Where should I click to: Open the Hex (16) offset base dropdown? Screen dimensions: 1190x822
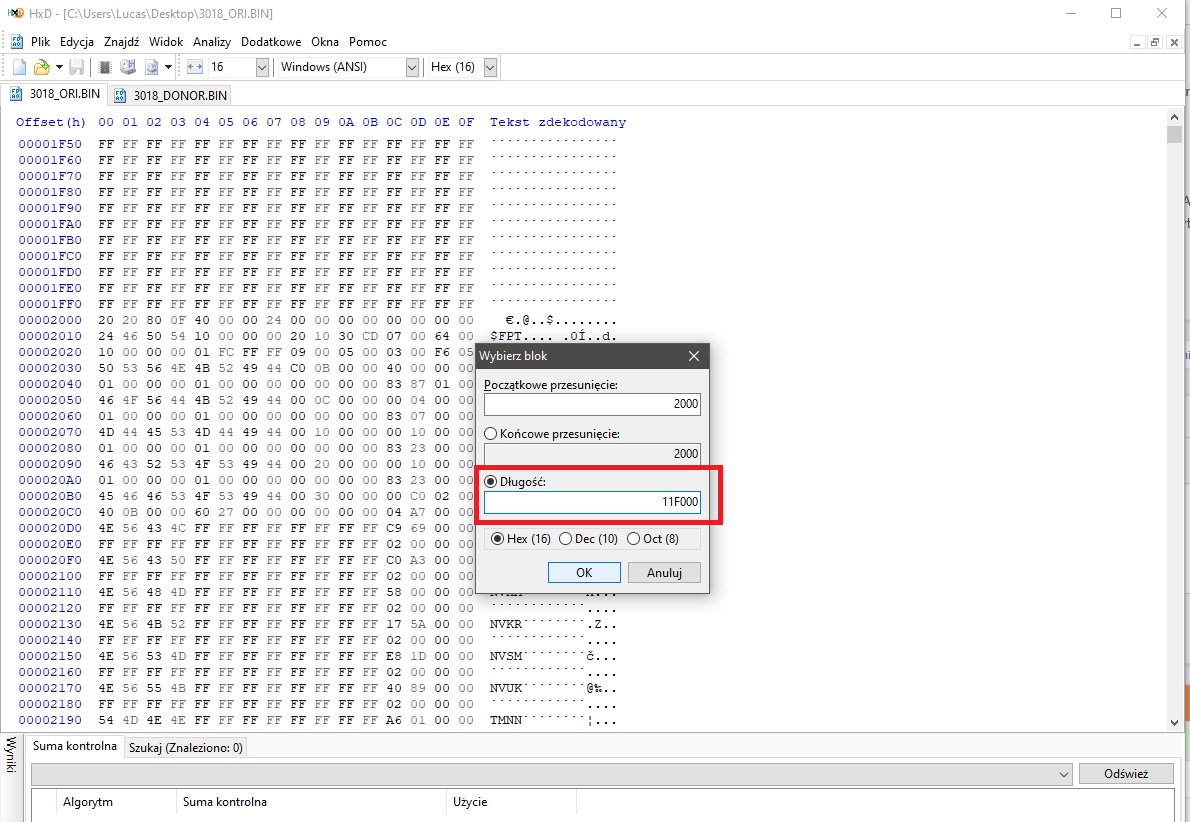point(490,68)
